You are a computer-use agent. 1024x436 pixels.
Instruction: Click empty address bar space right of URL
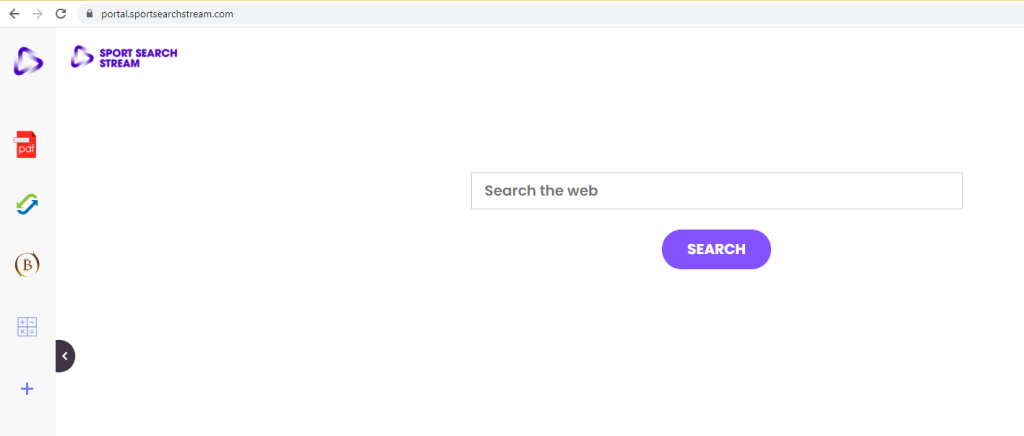pyautogui.click(x=600, y=14)
